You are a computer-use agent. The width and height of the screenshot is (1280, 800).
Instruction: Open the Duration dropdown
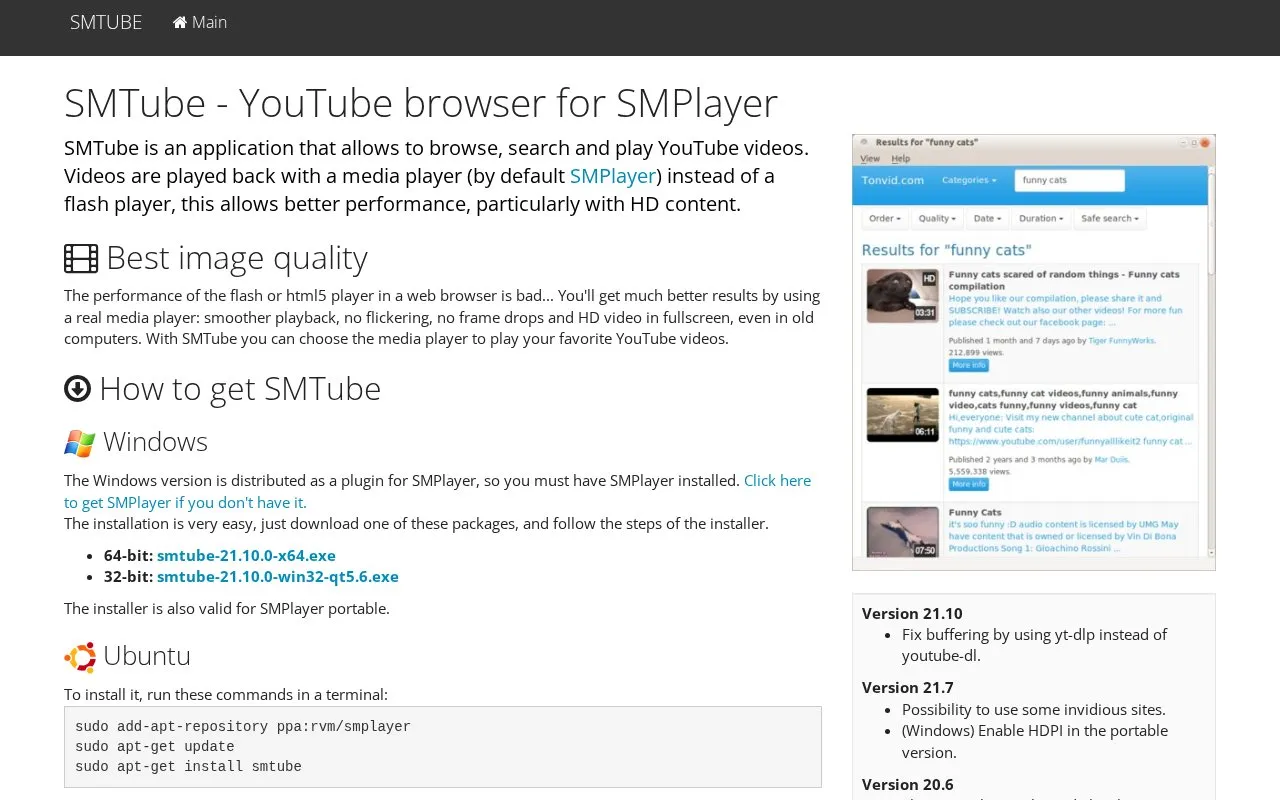(1042, 218)
